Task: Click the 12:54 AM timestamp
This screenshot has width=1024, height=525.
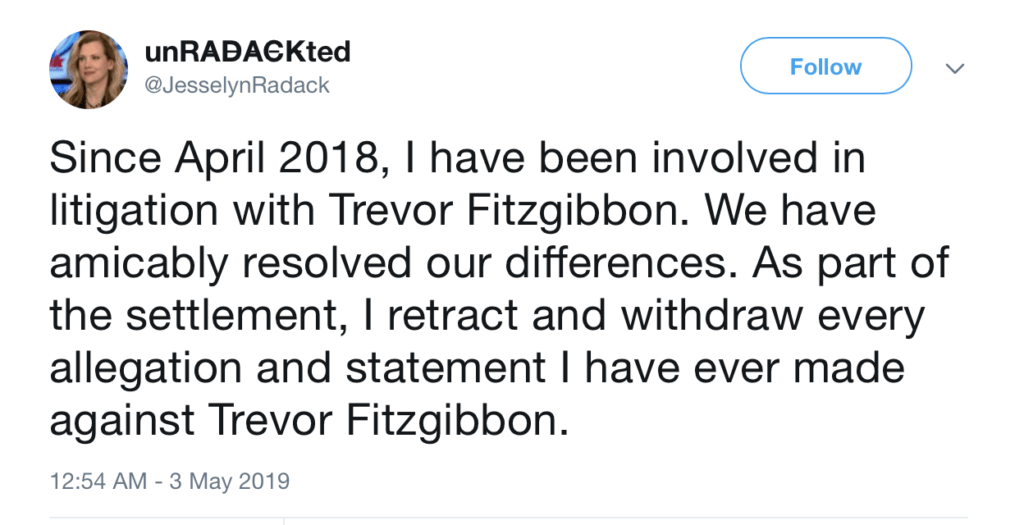Action: coord(98,481)
